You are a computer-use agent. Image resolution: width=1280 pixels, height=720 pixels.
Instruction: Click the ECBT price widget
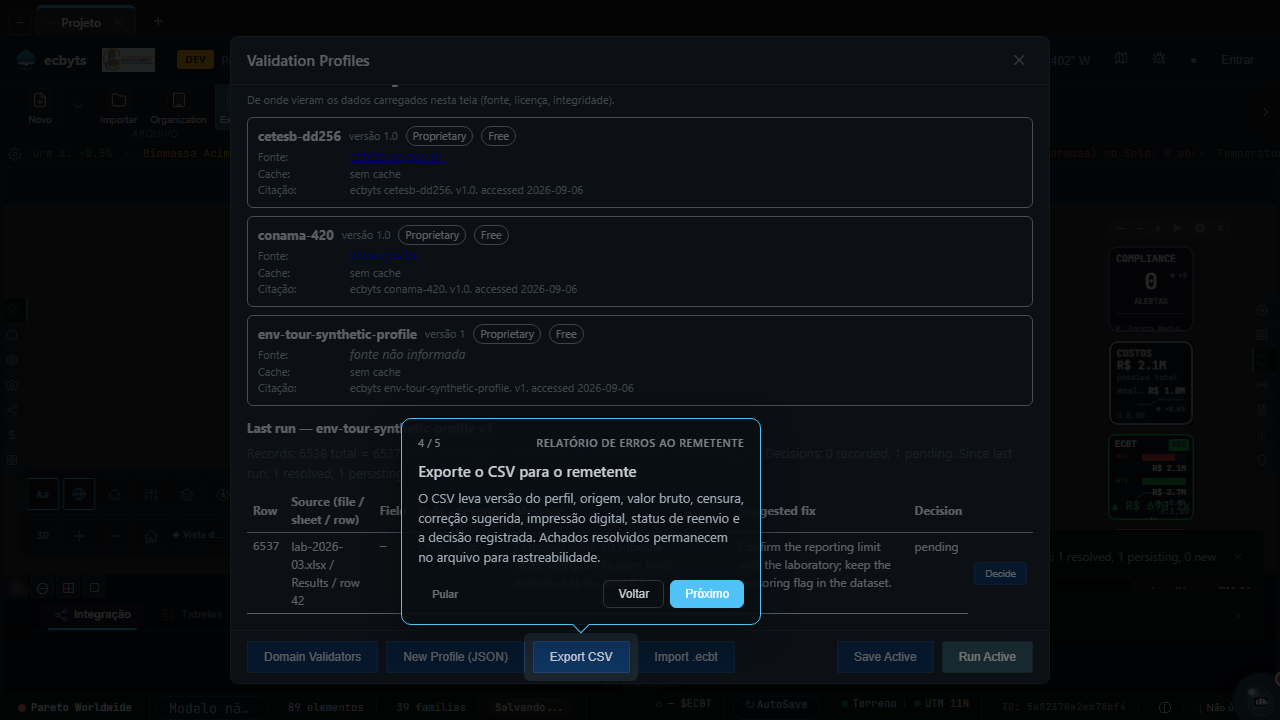pos(1151,478)
